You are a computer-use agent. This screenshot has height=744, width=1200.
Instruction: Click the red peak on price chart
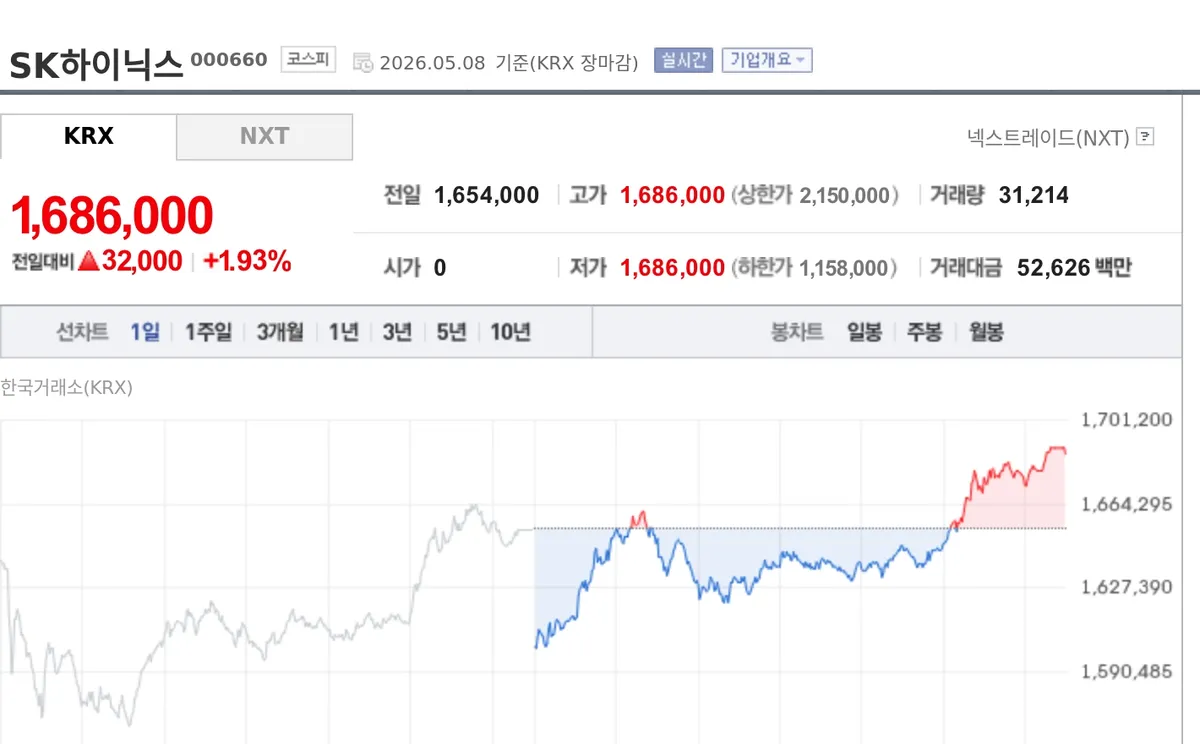pos(1057,449)
